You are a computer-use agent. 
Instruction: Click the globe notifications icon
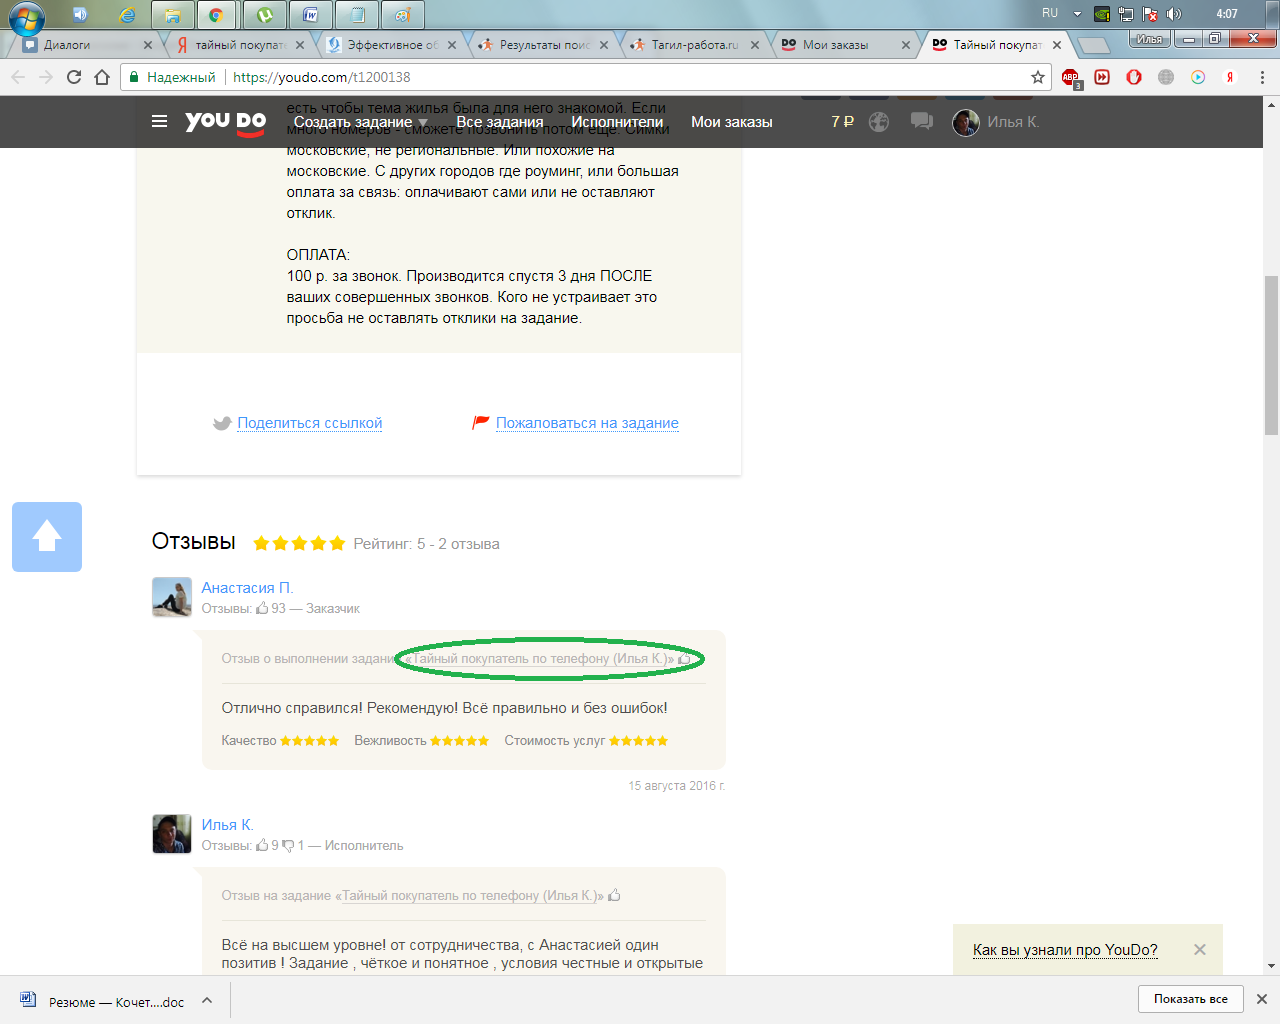click(x=879, y=122)
